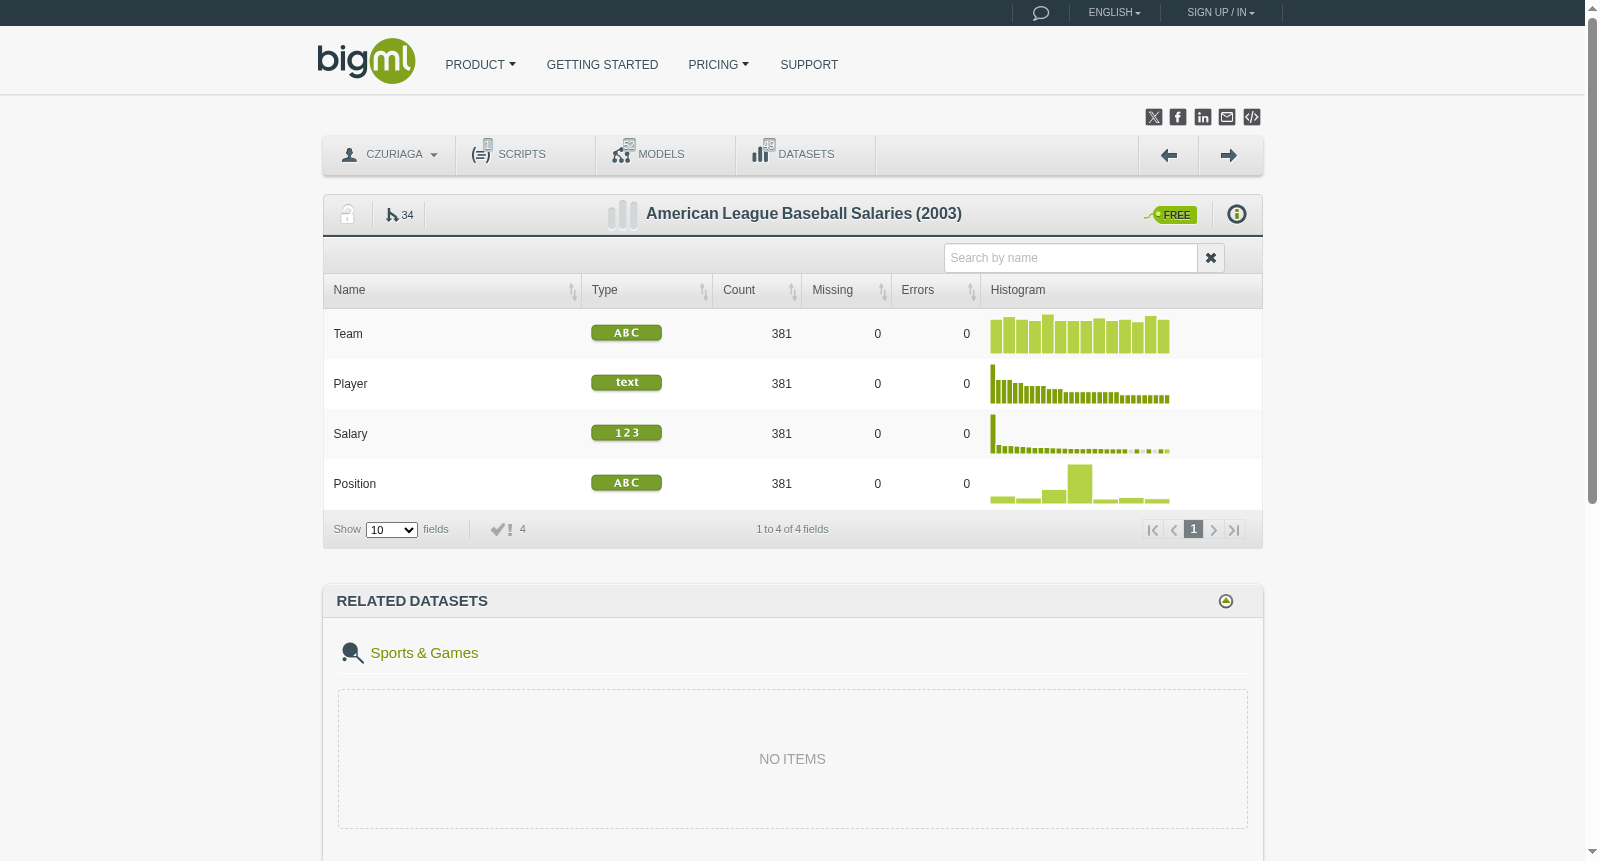Open the Sports & Games link
The height and width of the screenshot is (861, 1600).
pyautogui.click(x=424, y=653)
